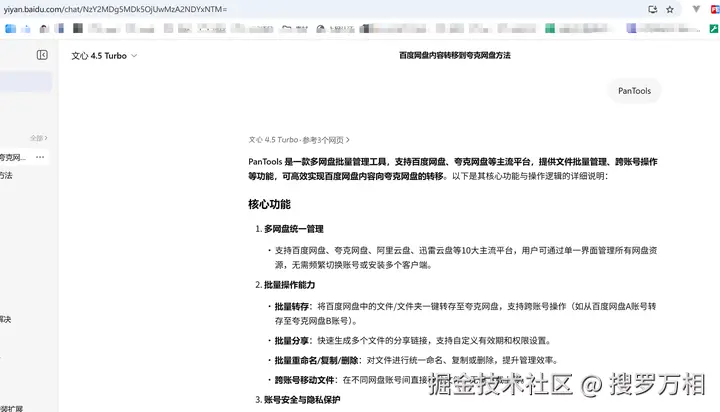This screenshot has width=720, height=412.
Task: Click the 批量重命名/复制/删除 bullet label
Action: [316, 360]
